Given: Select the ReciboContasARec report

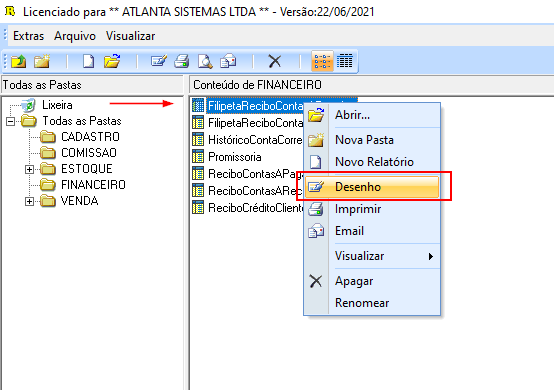Looking at the screenshot, I should [255, 191].
